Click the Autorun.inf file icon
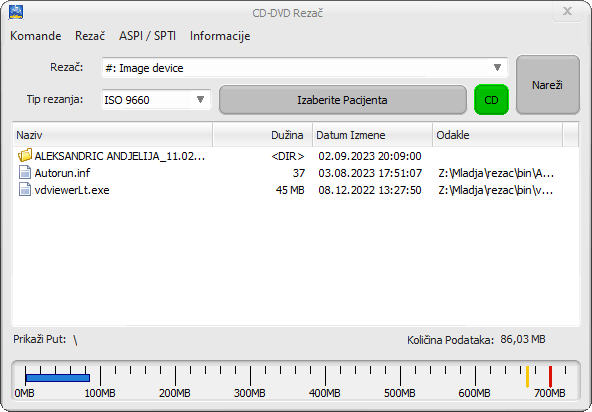This screenshot has width=592, height=412. pyautogui.click(x=25, y=173)
